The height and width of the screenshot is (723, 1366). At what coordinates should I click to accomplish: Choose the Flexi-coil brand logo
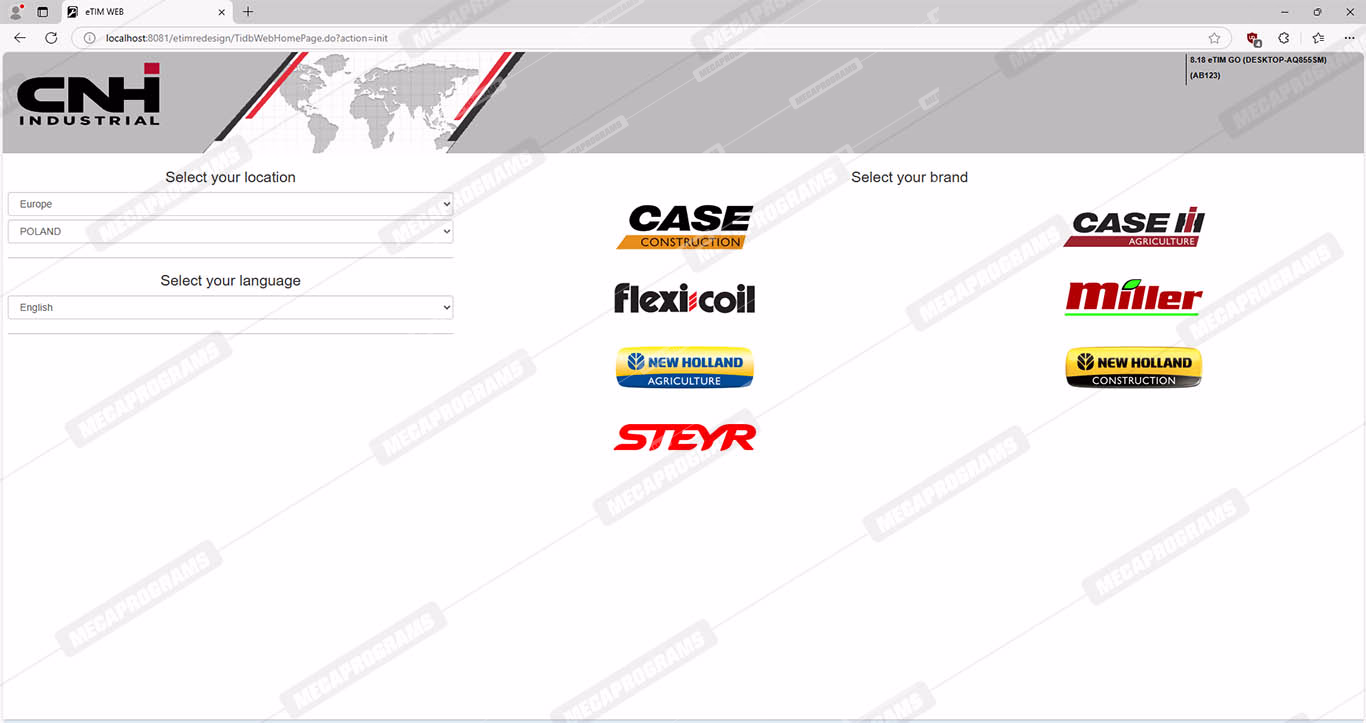pyautogui.click(x=684, y=298)
